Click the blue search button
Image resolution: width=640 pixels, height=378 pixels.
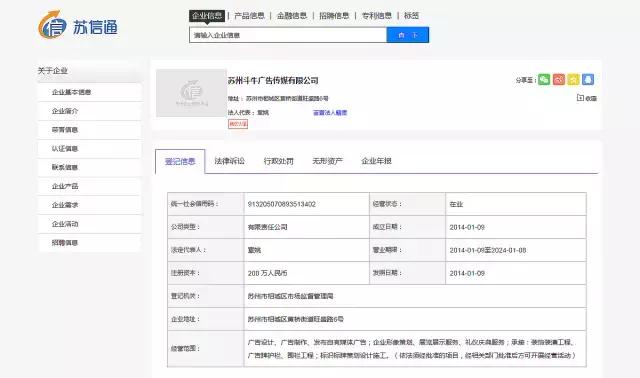408,35
